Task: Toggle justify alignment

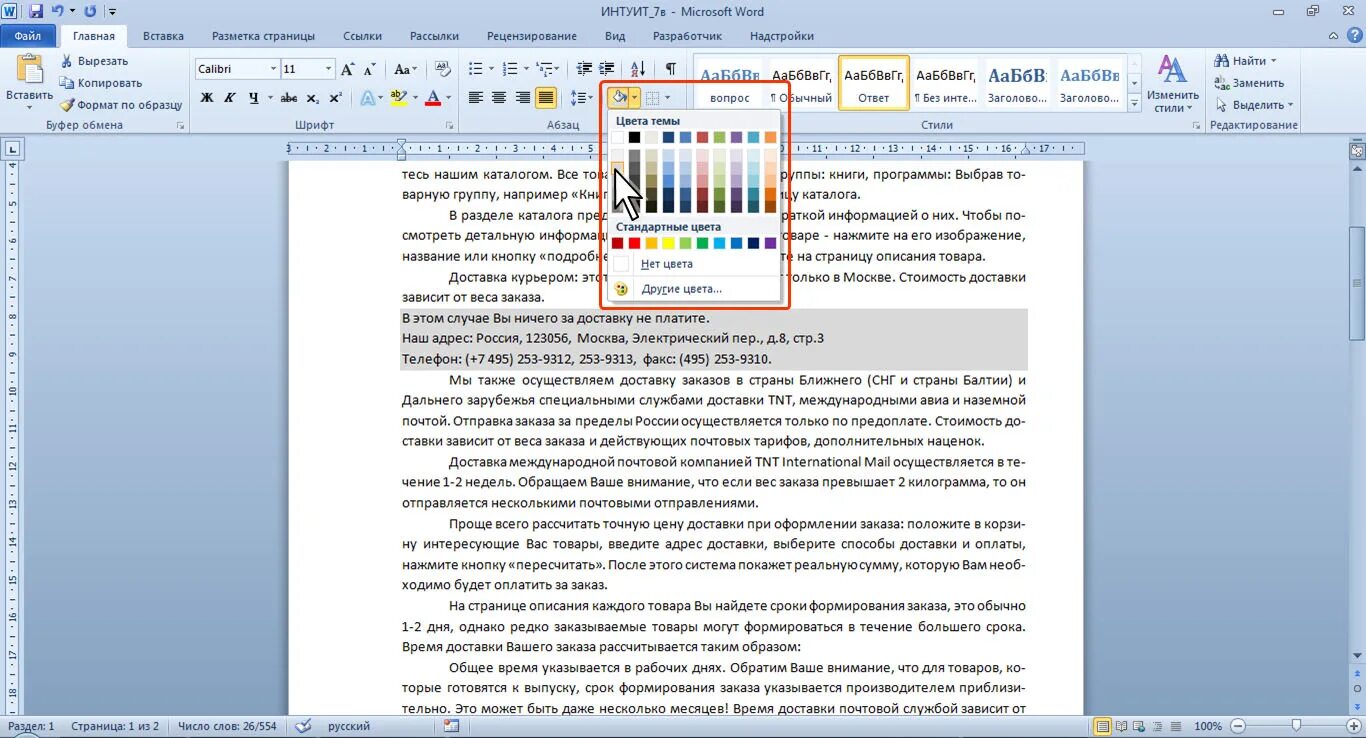Action: tap(546, 98)
